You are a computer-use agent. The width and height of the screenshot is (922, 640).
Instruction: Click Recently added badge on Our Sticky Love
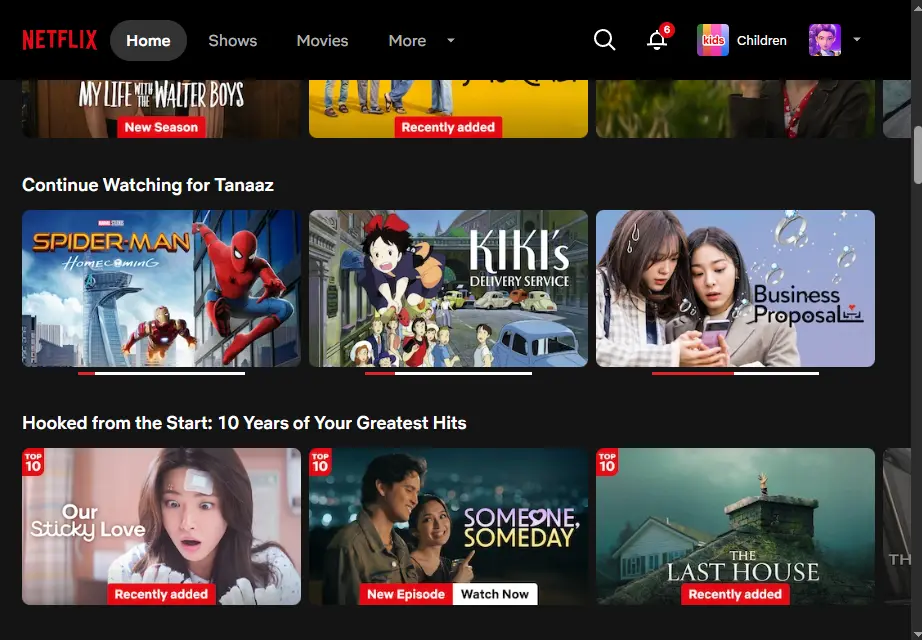[x=161, y=594]
